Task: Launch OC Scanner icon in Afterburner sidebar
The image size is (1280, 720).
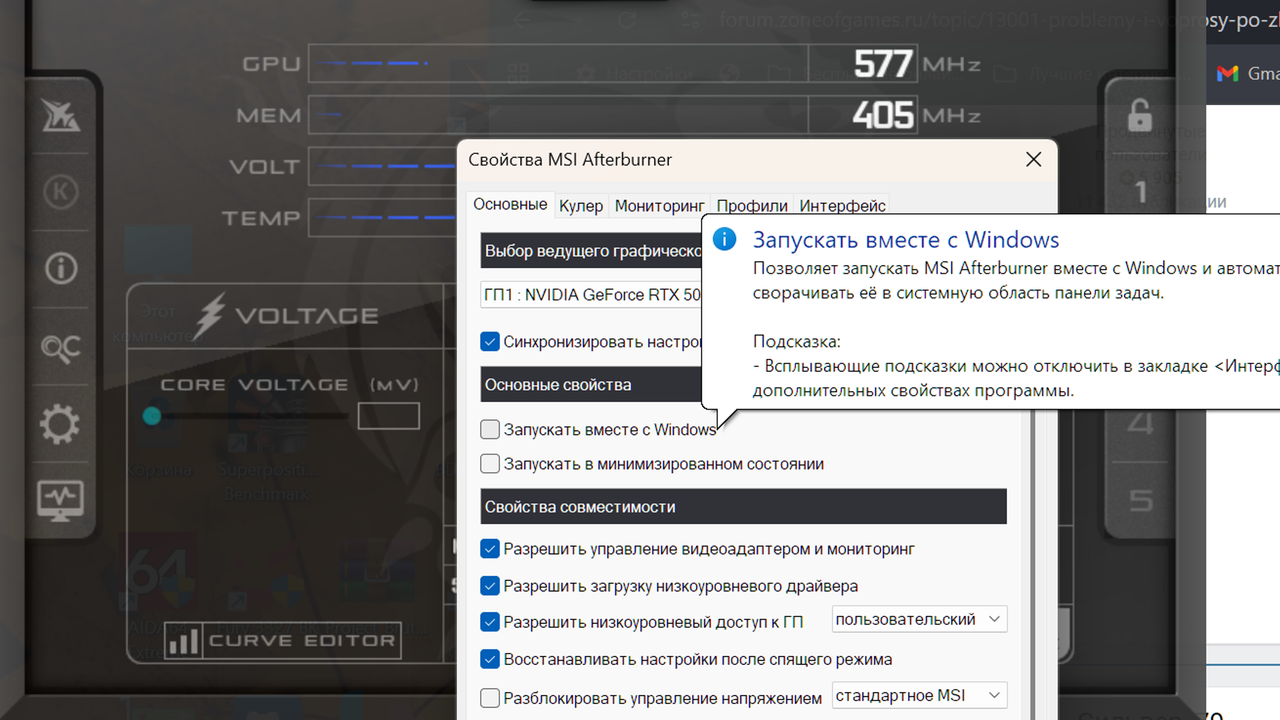Action: (60, 346)
